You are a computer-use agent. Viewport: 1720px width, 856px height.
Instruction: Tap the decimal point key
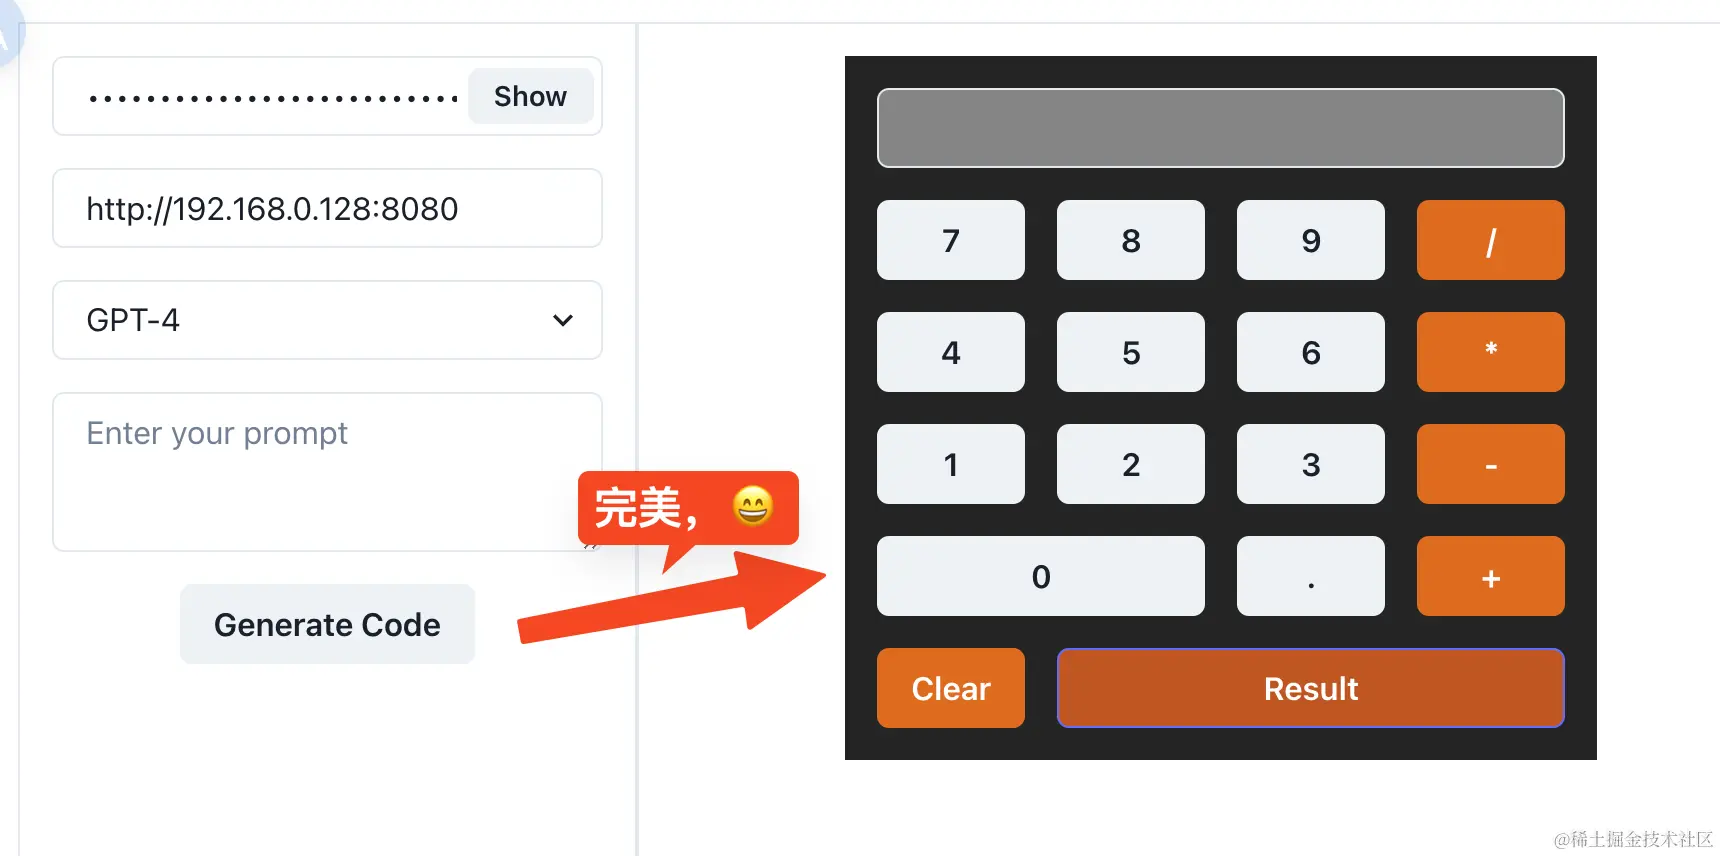[x=1310, y=576]
